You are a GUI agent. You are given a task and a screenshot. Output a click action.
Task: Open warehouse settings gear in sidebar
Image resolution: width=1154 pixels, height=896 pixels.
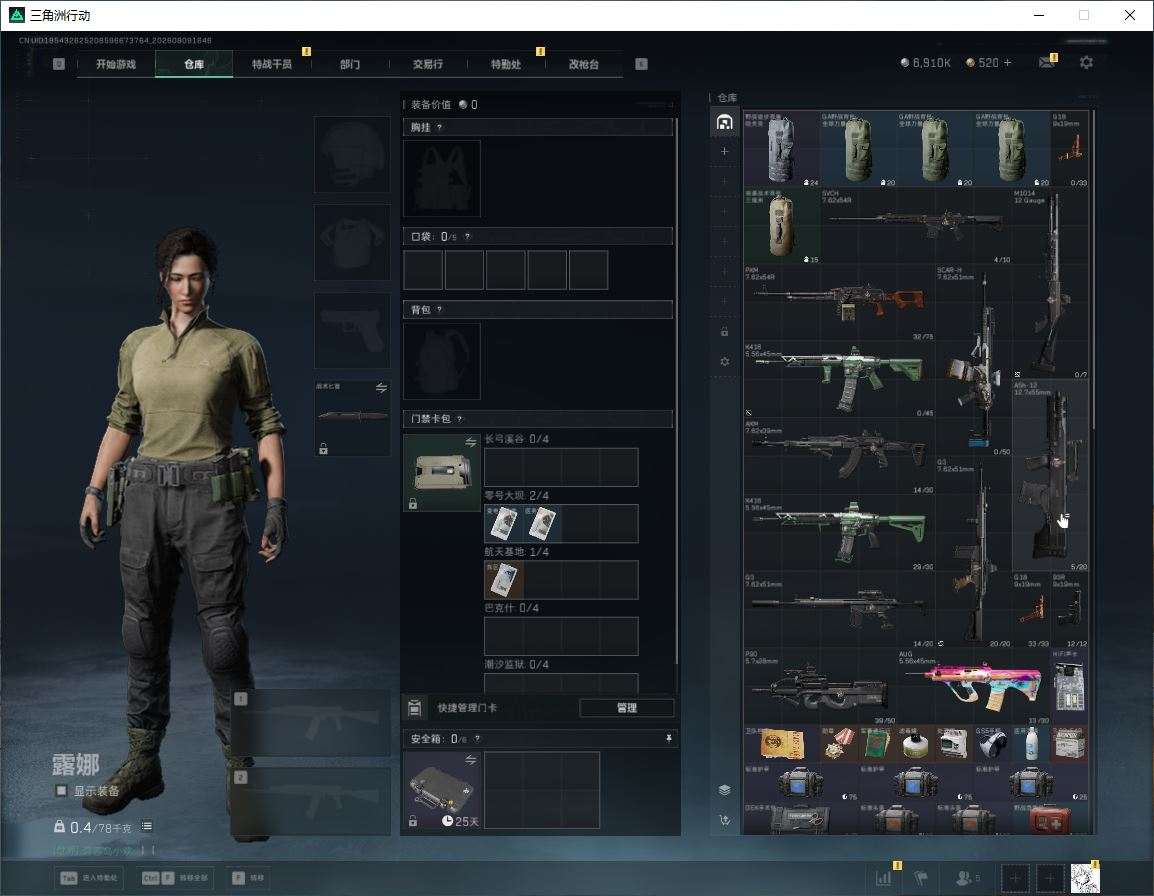[724, 361]
